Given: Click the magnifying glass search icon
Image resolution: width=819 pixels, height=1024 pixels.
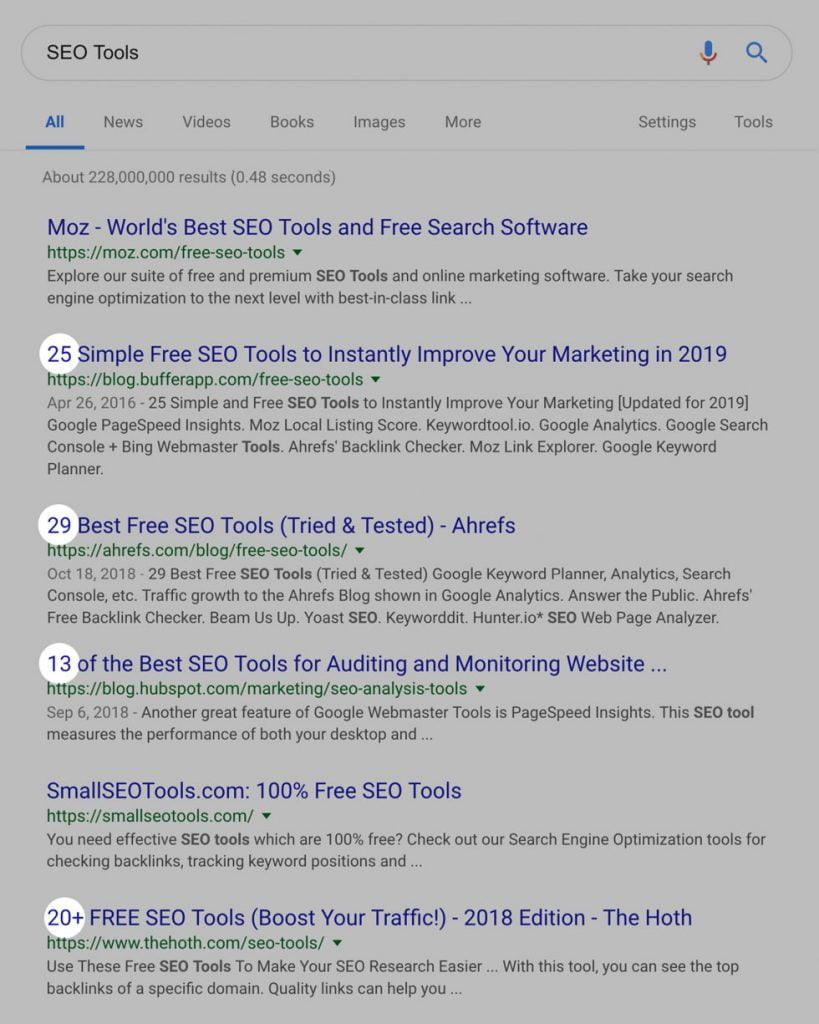Looking at the screenshot, I should point(757,53).
